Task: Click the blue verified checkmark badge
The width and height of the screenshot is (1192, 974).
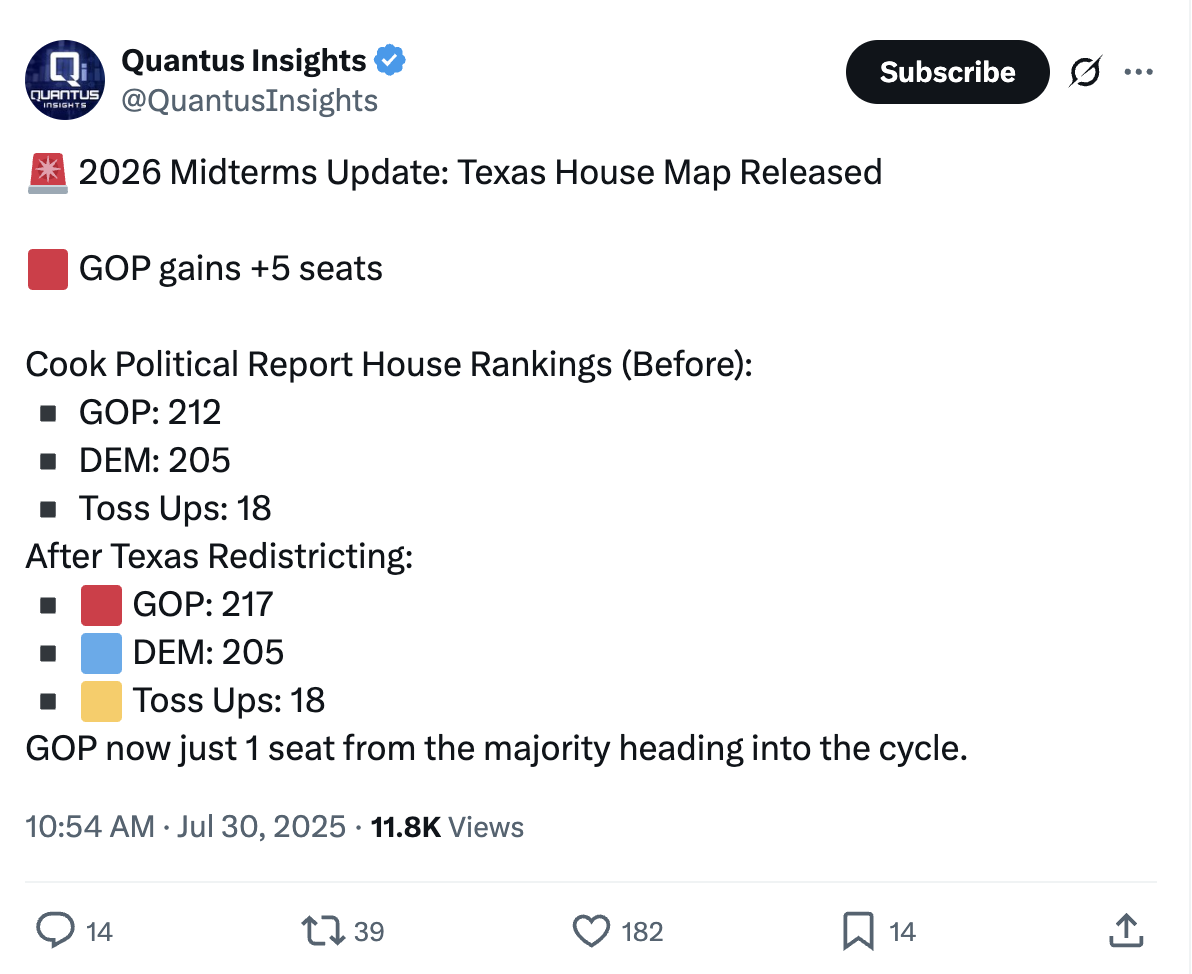Action: [x=389, y=61]
